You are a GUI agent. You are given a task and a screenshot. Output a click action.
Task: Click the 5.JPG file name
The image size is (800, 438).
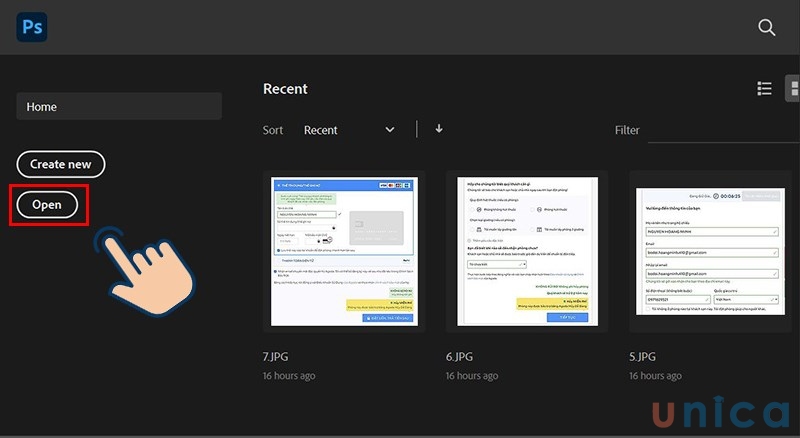click(x=642, y=357)
